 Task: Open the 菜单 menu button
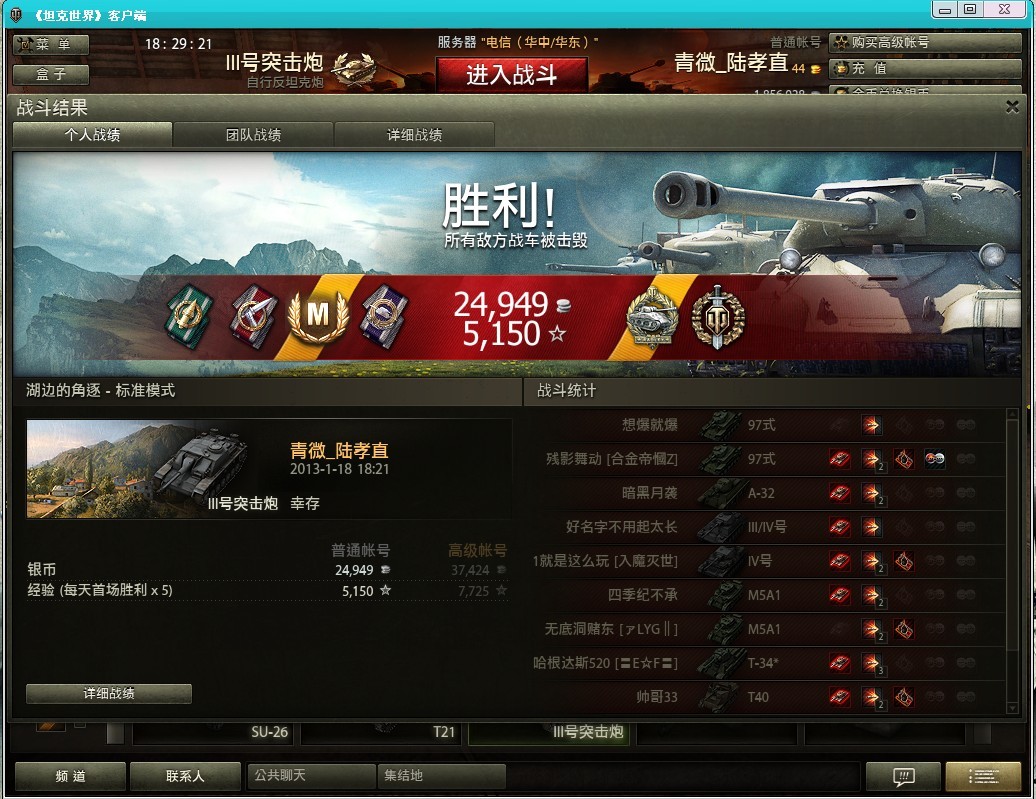click(52, 44)
